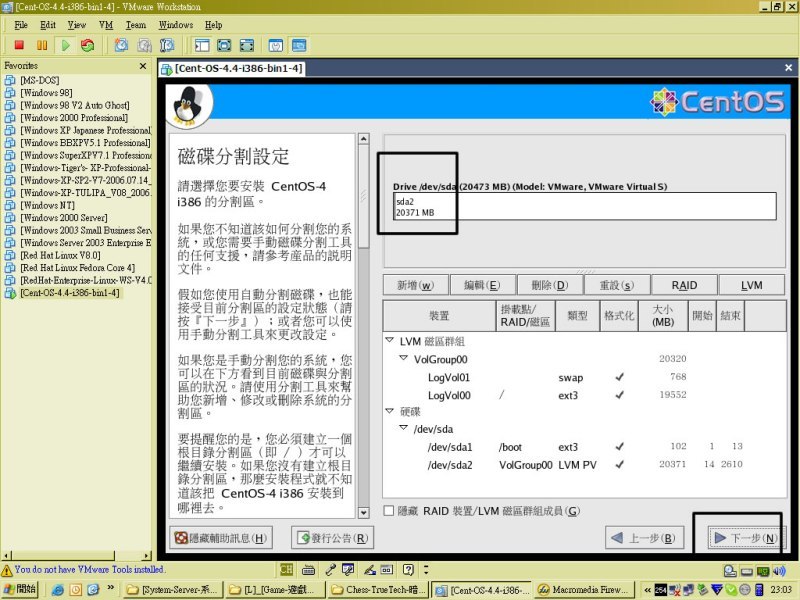Proceed with 下一步(N) button
The width and height of the screenshot is (800, 600).
(745, 538)
